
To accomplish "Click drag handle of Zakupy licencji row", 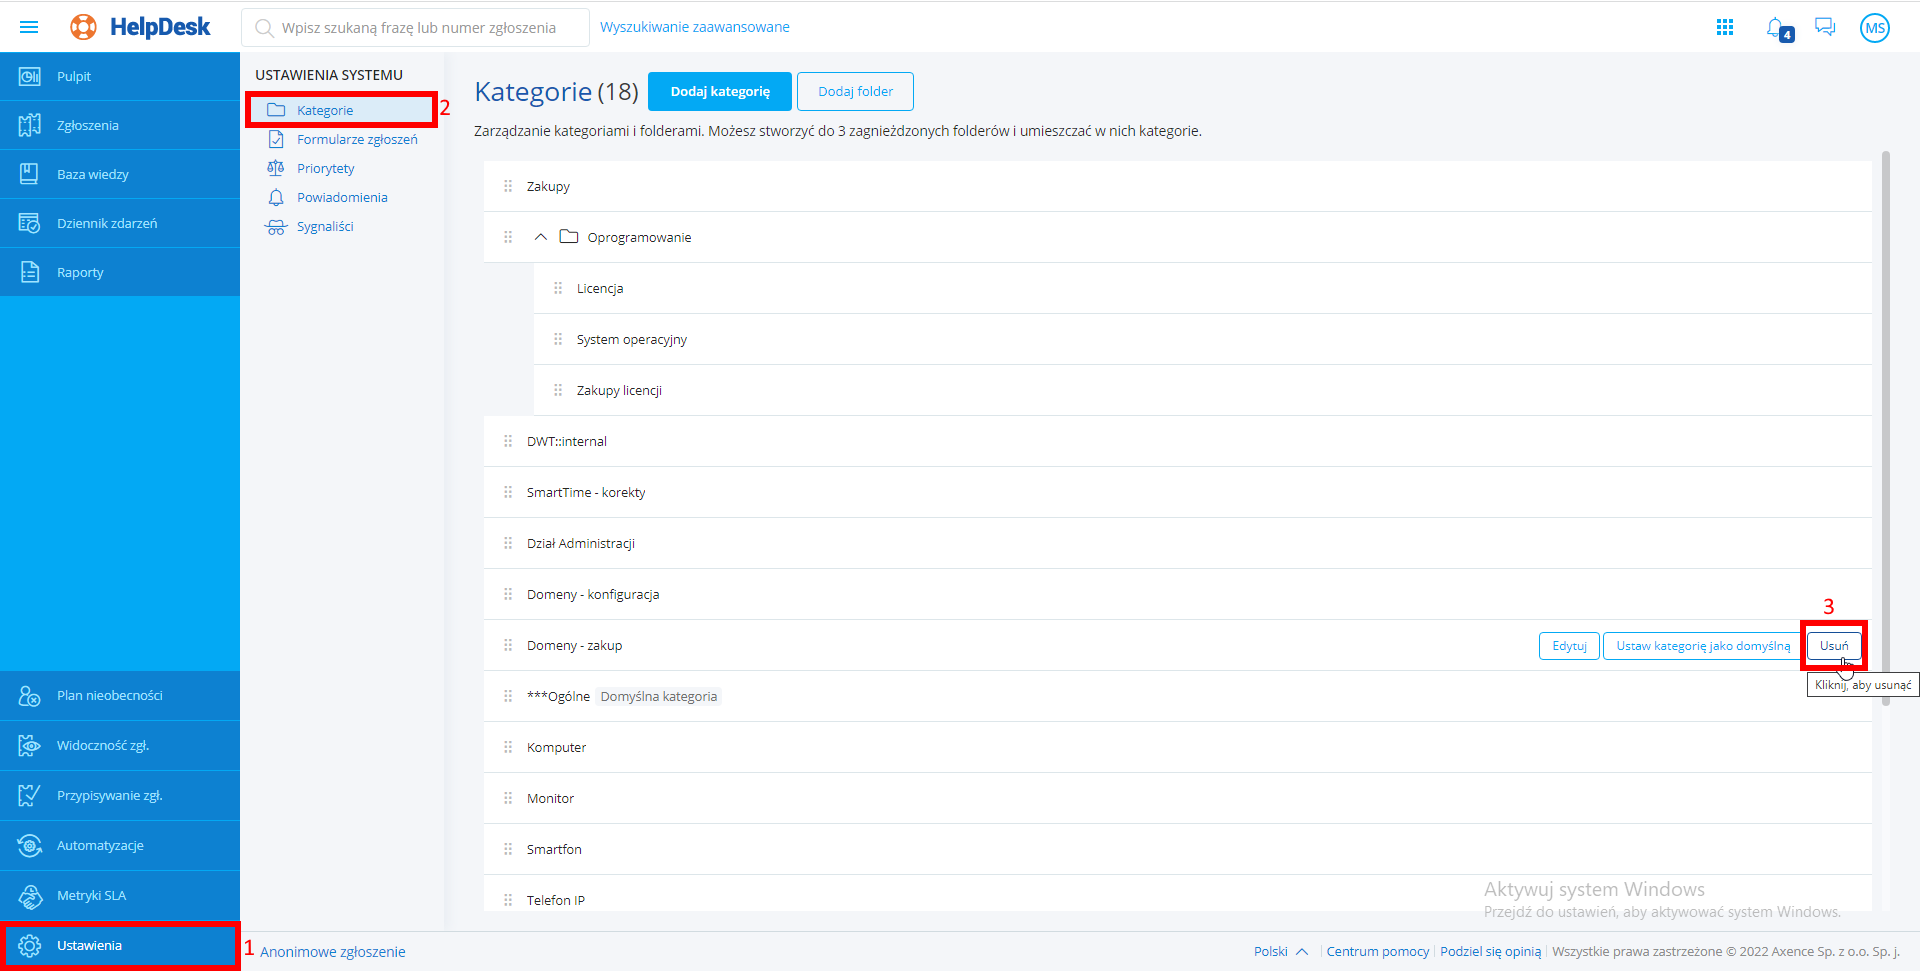I will (558, 390).
